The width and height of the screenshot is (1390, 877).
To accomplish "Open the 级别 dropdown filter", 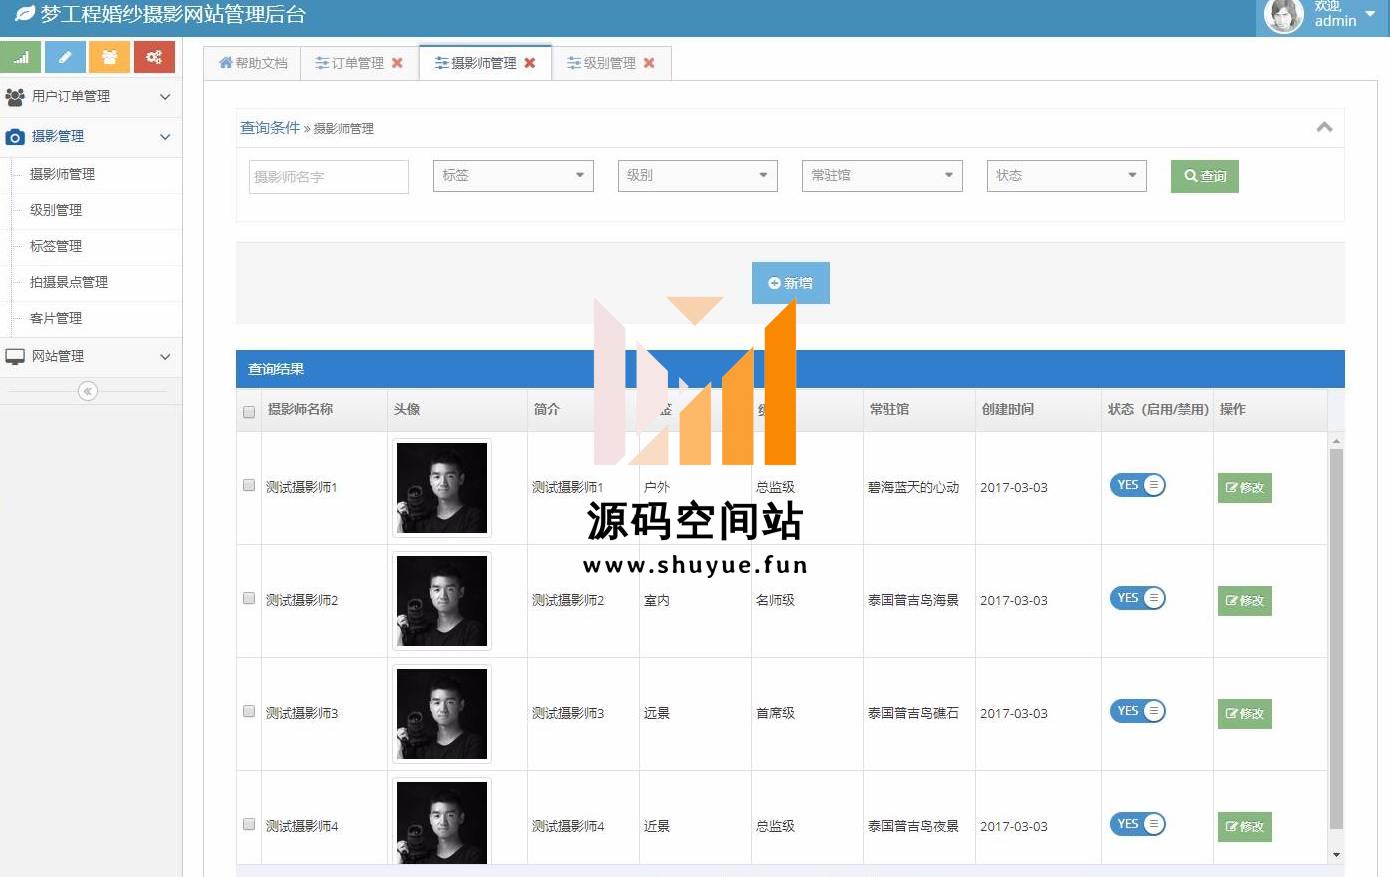I will tap(697, 176).
